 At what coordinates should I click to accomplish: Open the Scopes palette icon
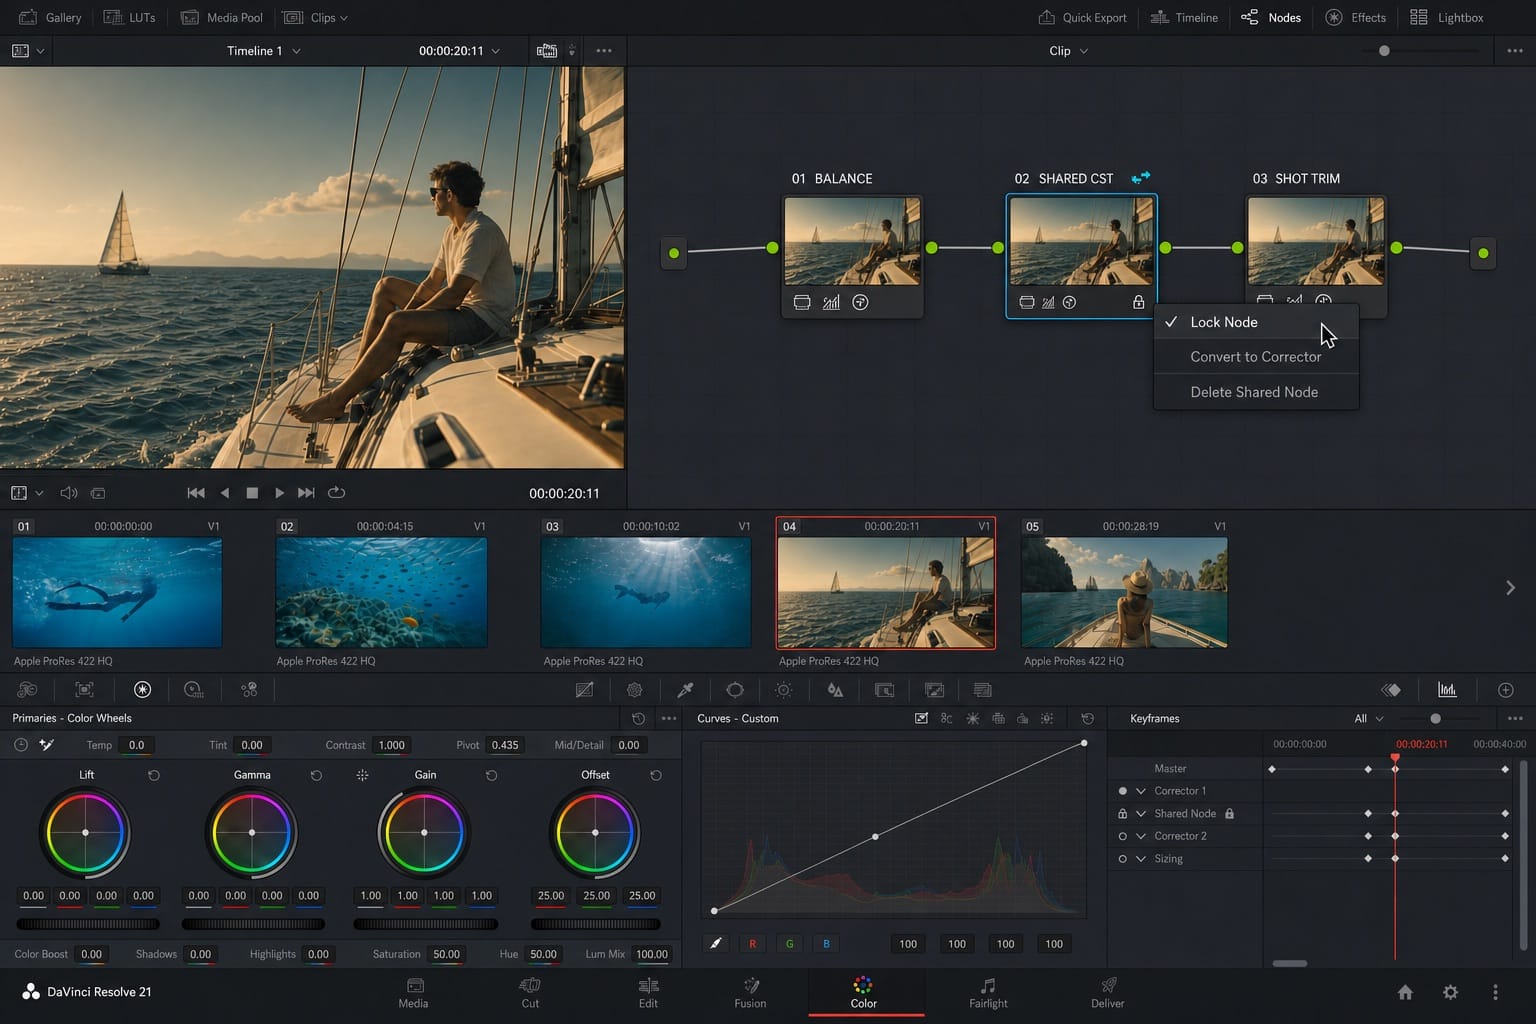[1447, 690]
